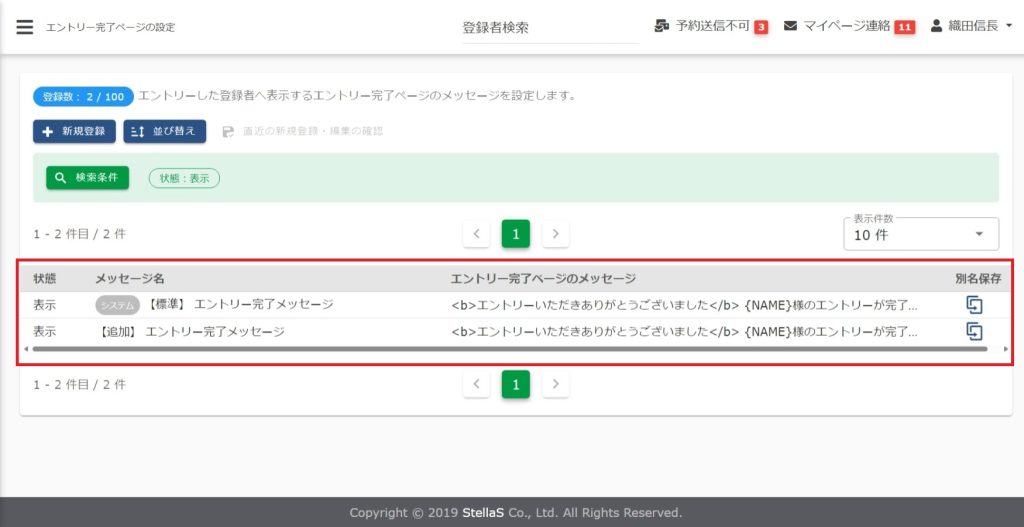This screenshot has width=1024, height=527.
Task: Click save-as copy icon for 【追加】 message
Action: click(974, 331)
